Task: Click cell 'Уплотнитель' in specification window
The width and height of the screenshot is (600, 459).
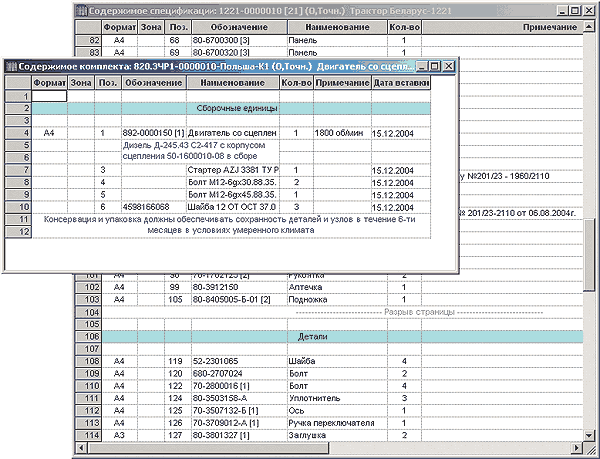Action: [337, 398]
